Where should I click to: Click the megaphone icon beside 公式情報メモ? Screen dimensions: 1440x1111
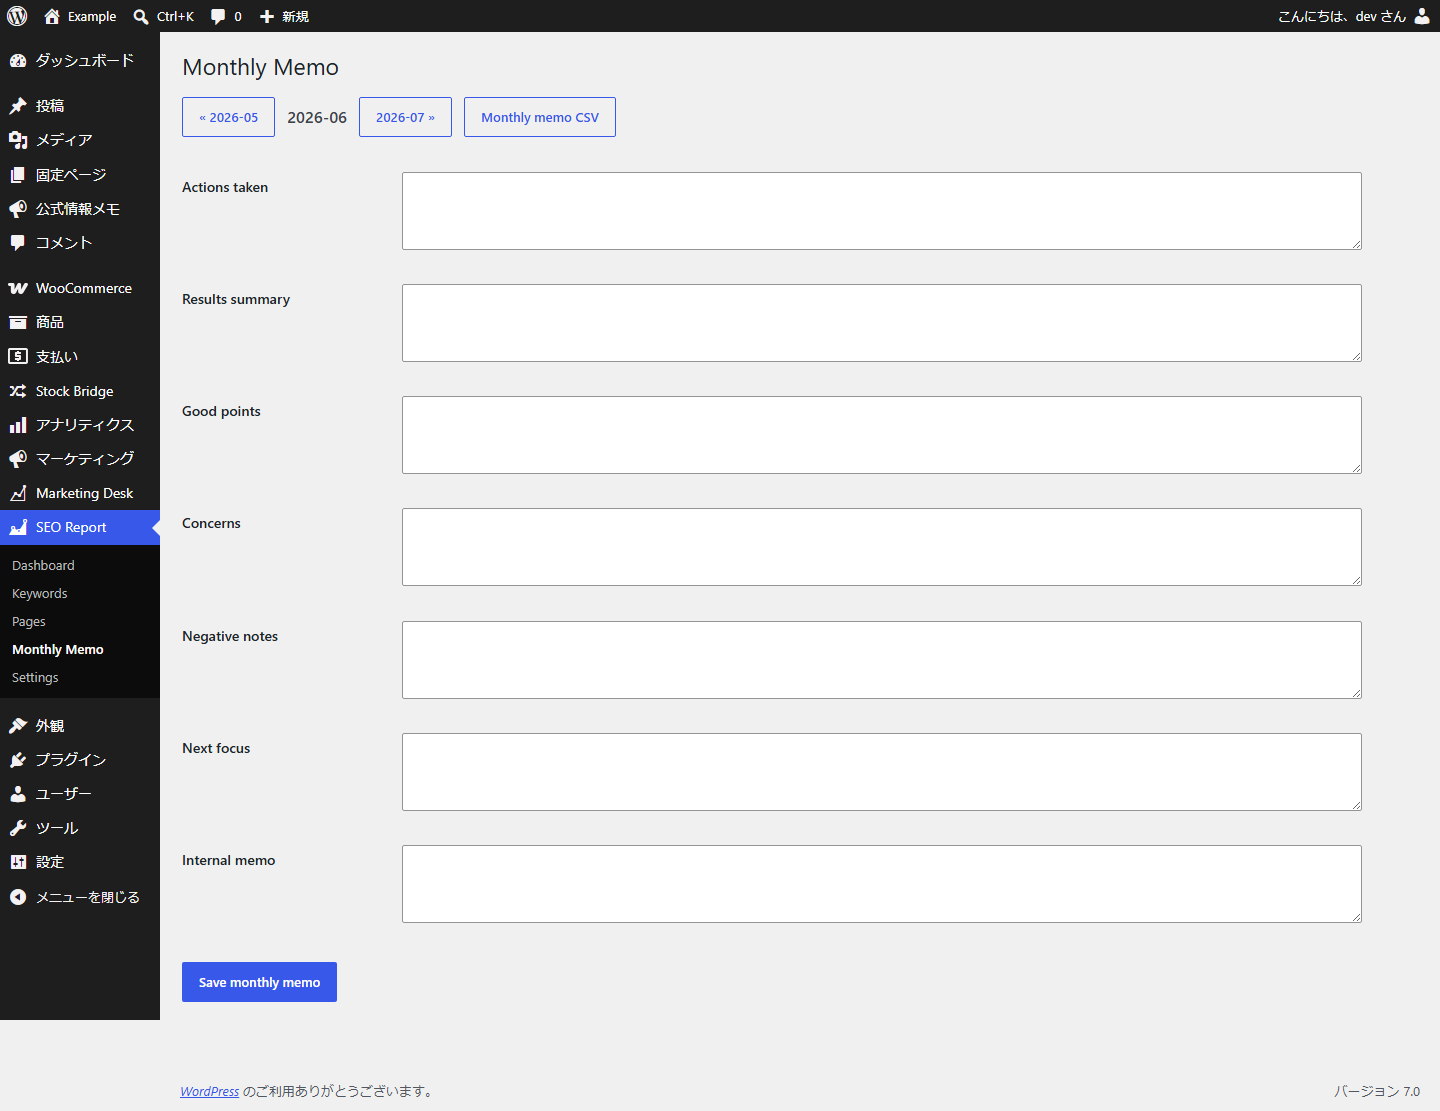tap(18, 209)
